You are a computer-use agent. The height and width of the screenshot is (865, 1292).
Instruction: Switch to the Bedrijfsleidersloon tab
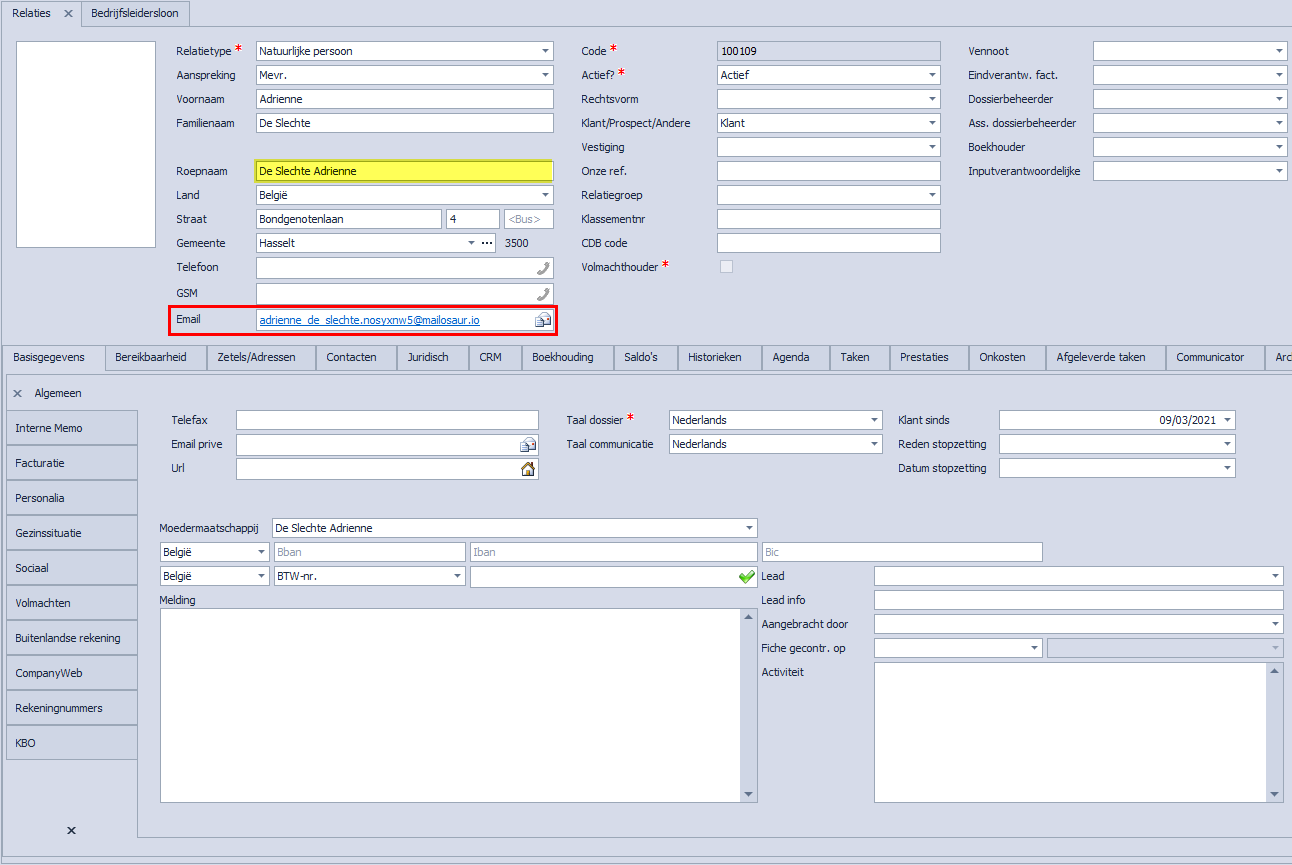click(x=134, y=14)
